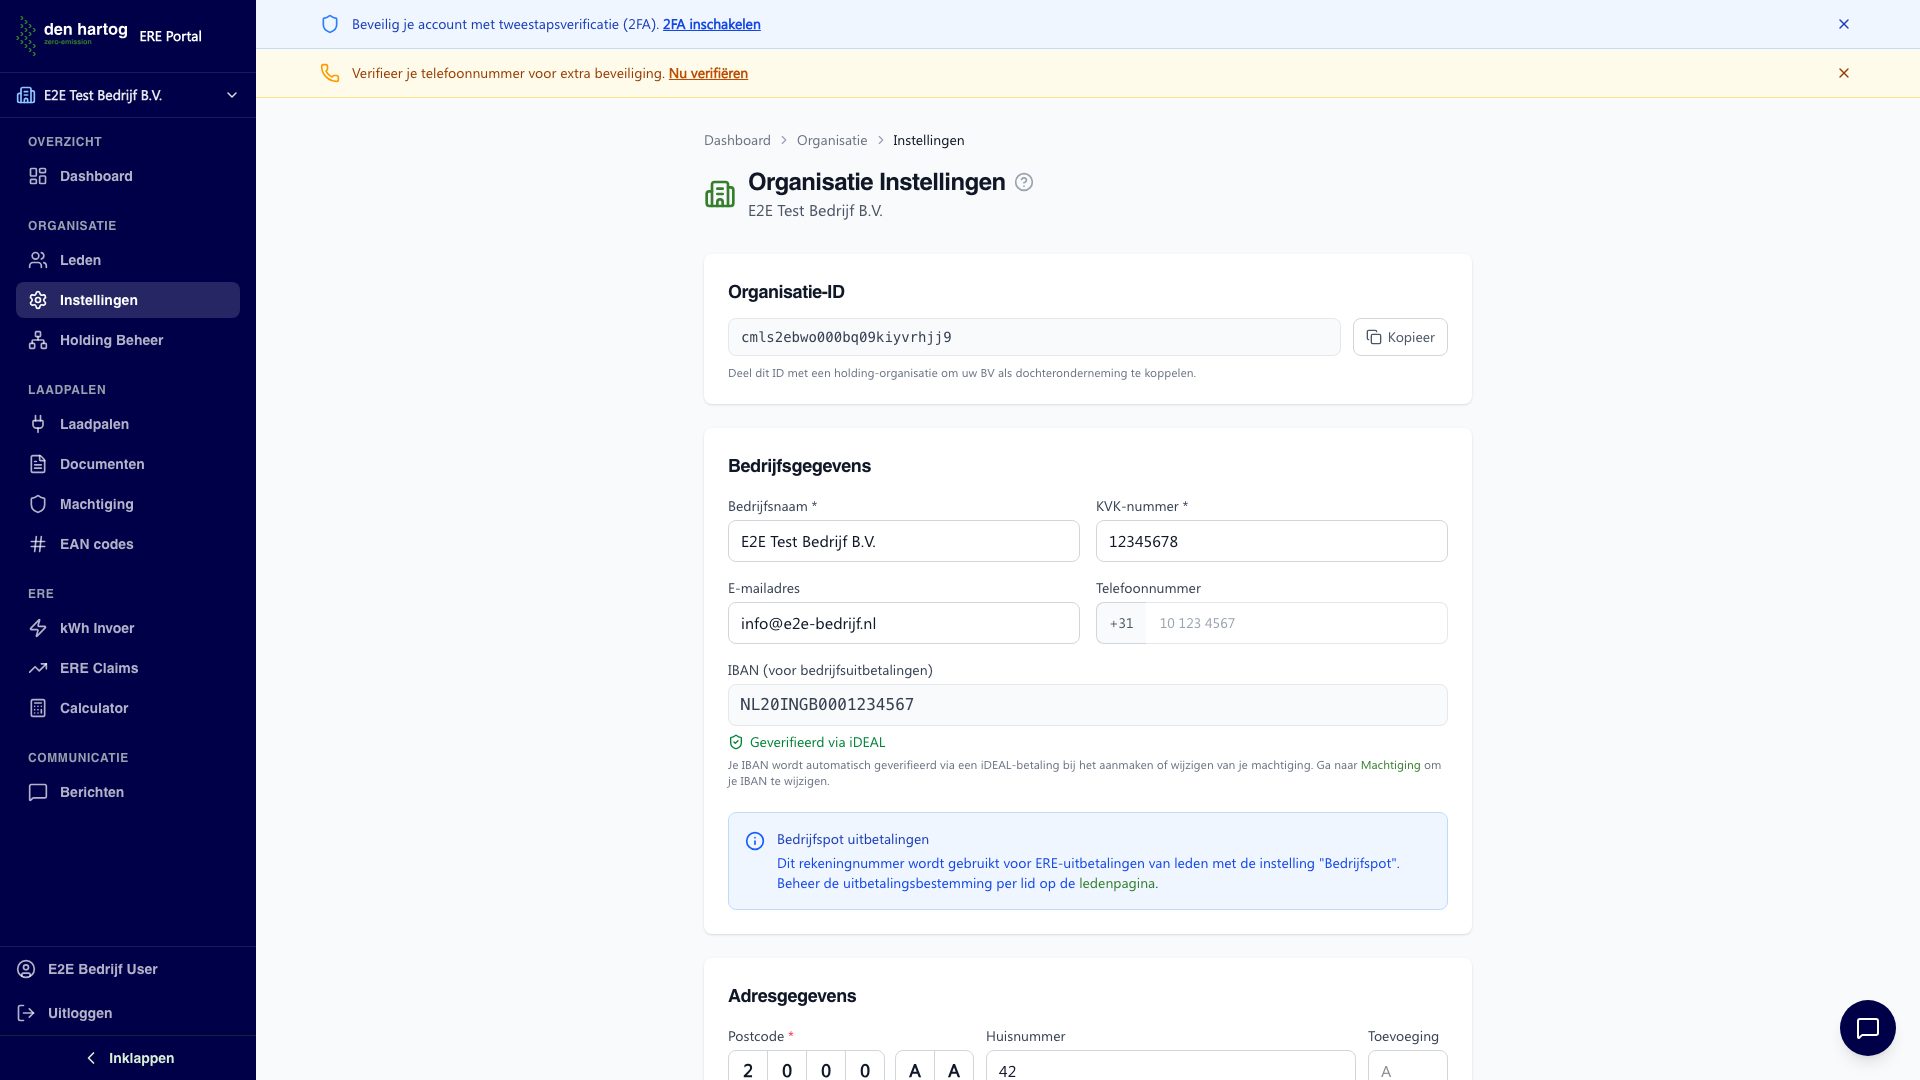Open the ledenpagina link in the info box
Viewport: 1920px width, 1080px height.
click(x=1117, y=883)
